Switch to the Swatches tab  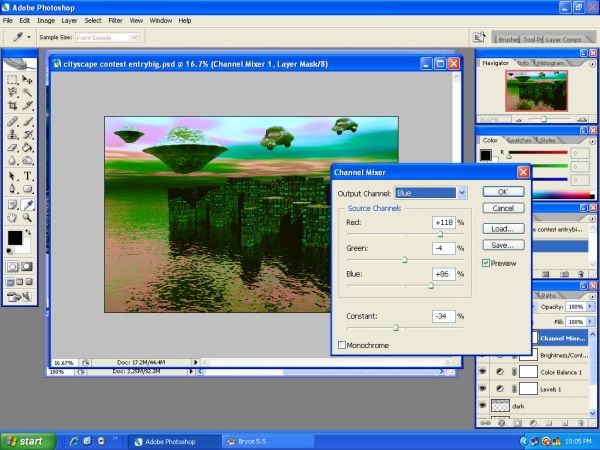[518, 140]
